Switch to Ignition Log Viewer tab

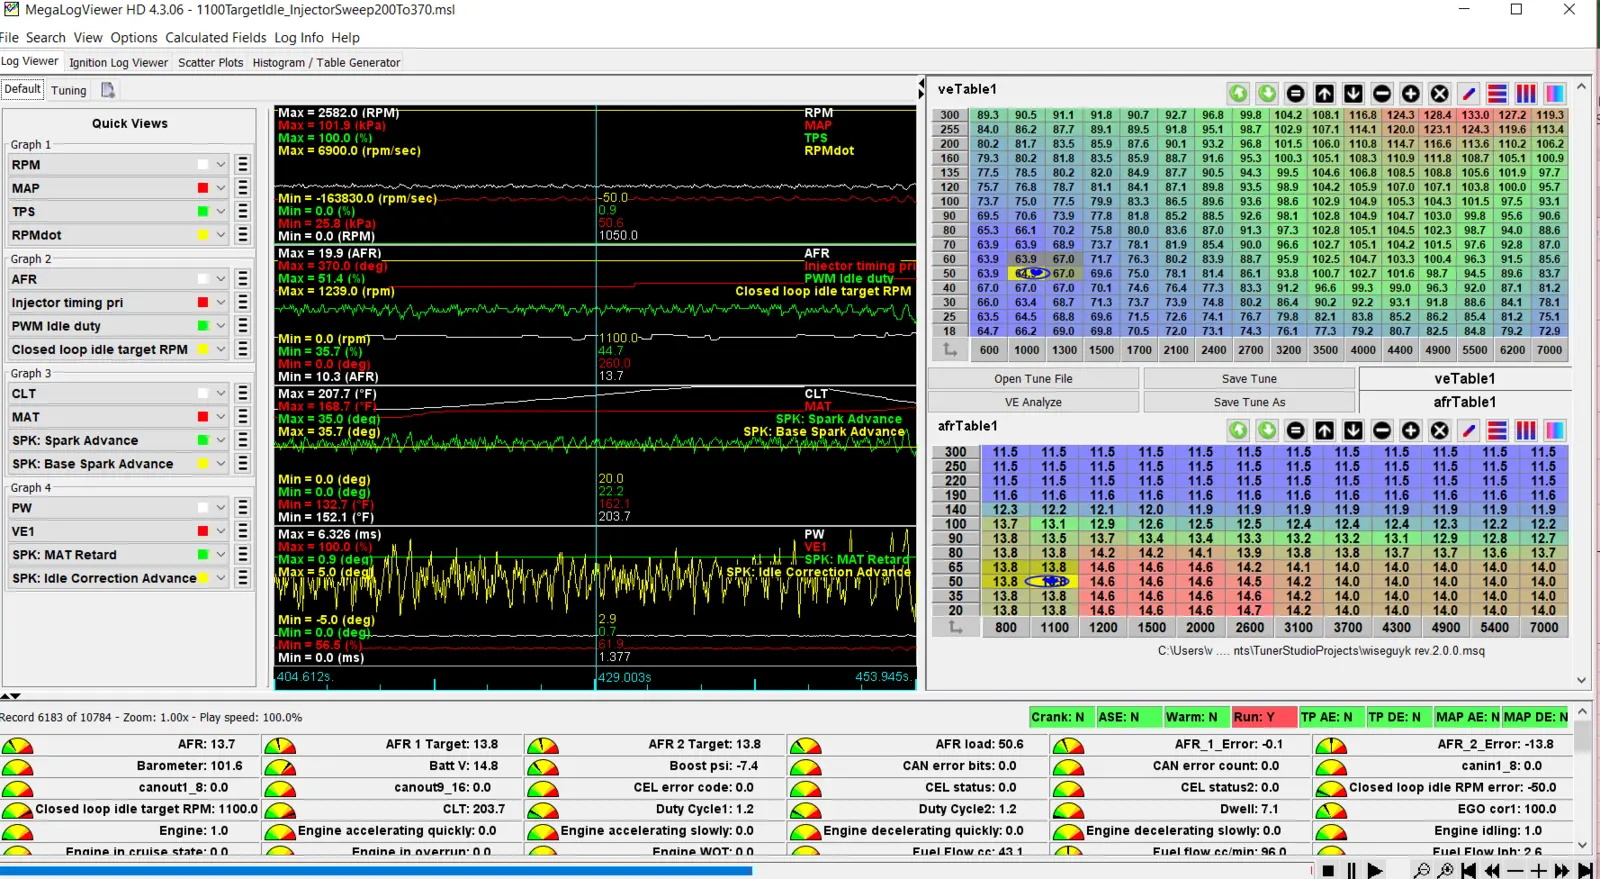point(119,62)
